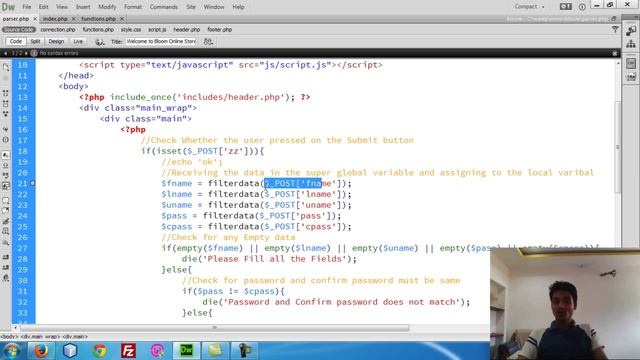The image size is (640, 360).
Task: Open VirtualBox cube icon in taskbar
Action: coord(70,351)
